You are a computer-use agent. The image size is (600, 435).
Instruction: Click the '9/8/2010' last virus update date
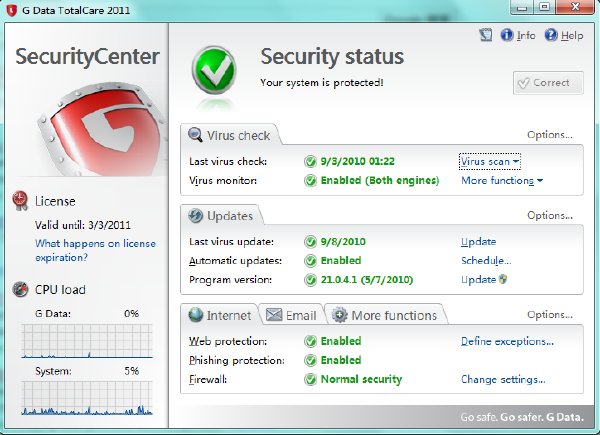tap(343, 242)
